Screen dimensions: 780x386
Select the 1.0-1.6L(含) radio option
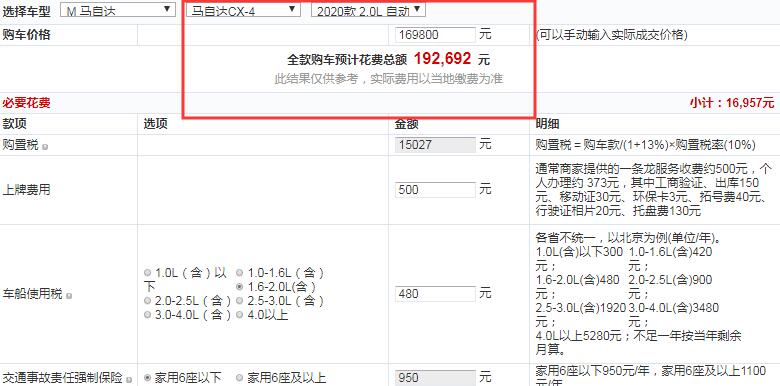click(239, 273)
